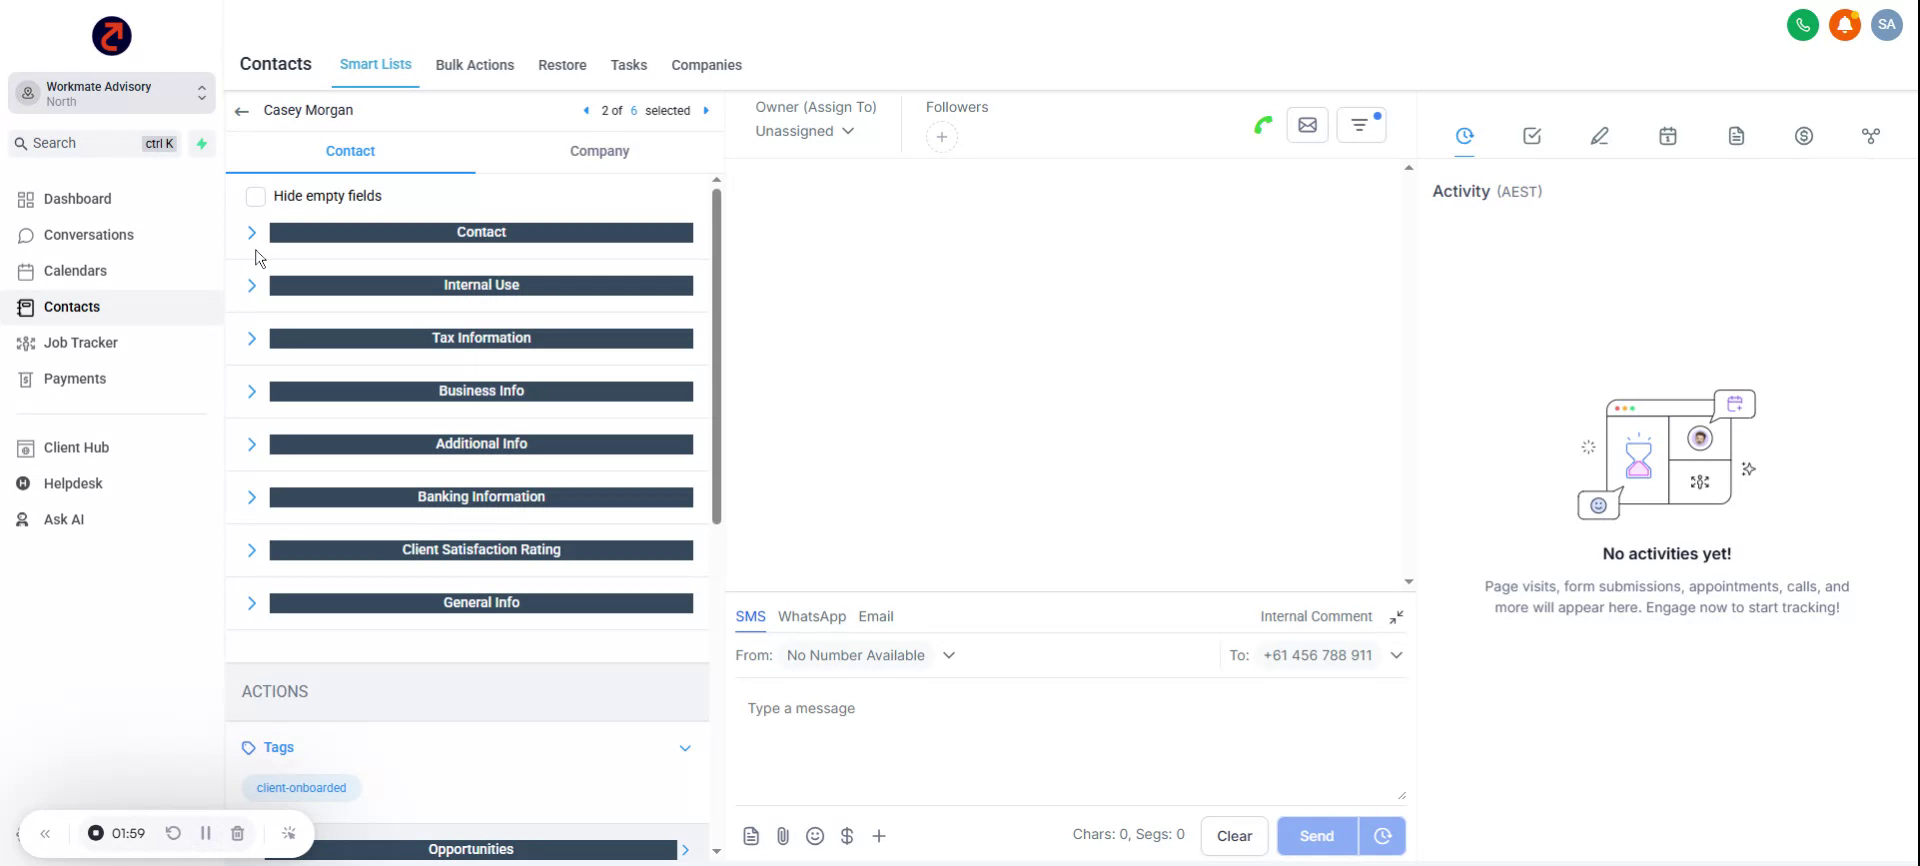The height and width of the screenshot is (866, 1920).
Task: Expand the Client Satisfaction Rating section
Action: [251, 551]
